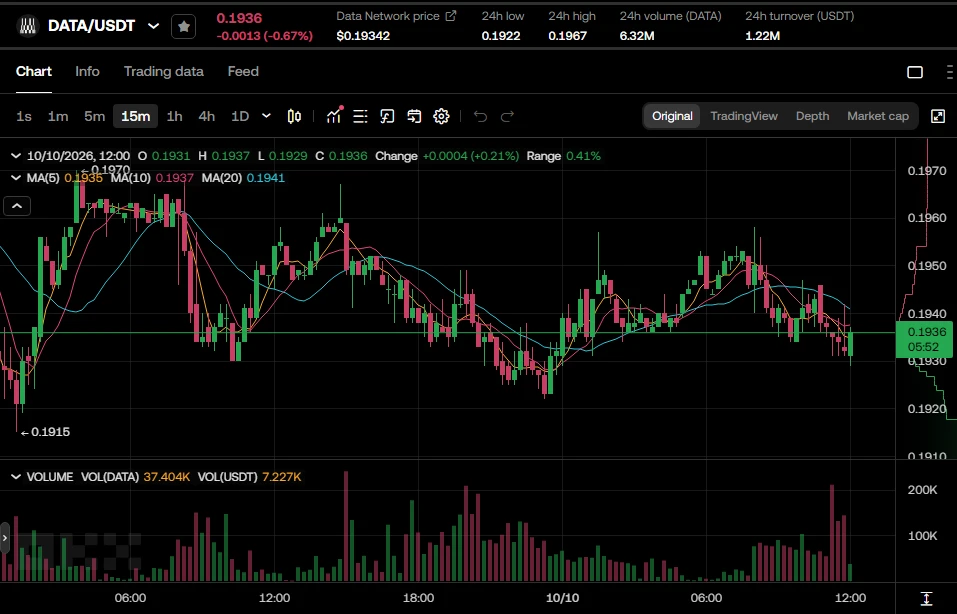The width and height of the screenshot is (957, 614).
Task: Open the drawing tools icon
Action: (387, 116)
